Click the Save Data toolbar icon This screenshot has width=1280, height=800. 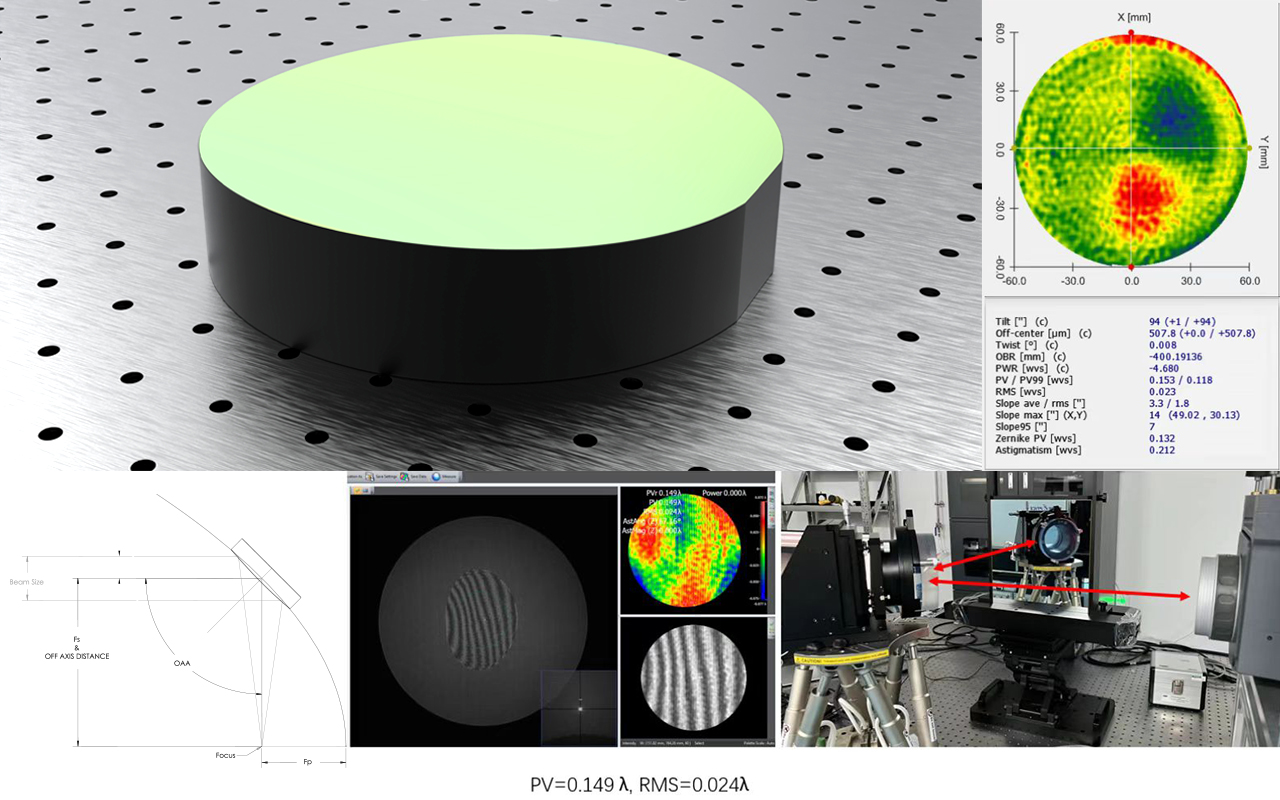pyautogui.click(x=406, y=477)
